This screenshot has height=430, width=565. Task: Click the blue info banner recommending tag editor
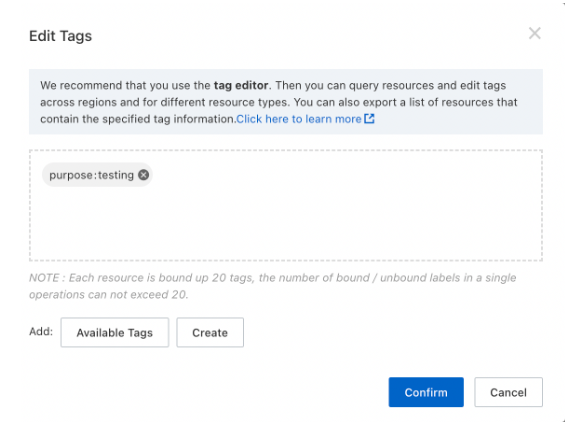pos(286,102)
